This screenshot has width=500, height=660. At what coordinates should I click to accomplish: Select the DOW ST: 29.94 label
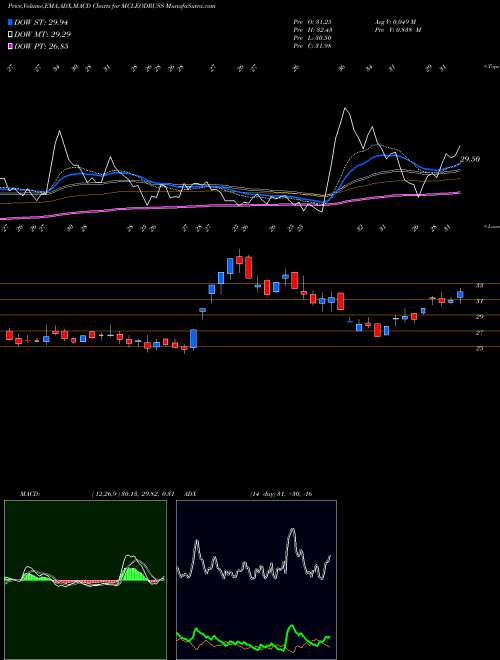(x=41, y=23)
